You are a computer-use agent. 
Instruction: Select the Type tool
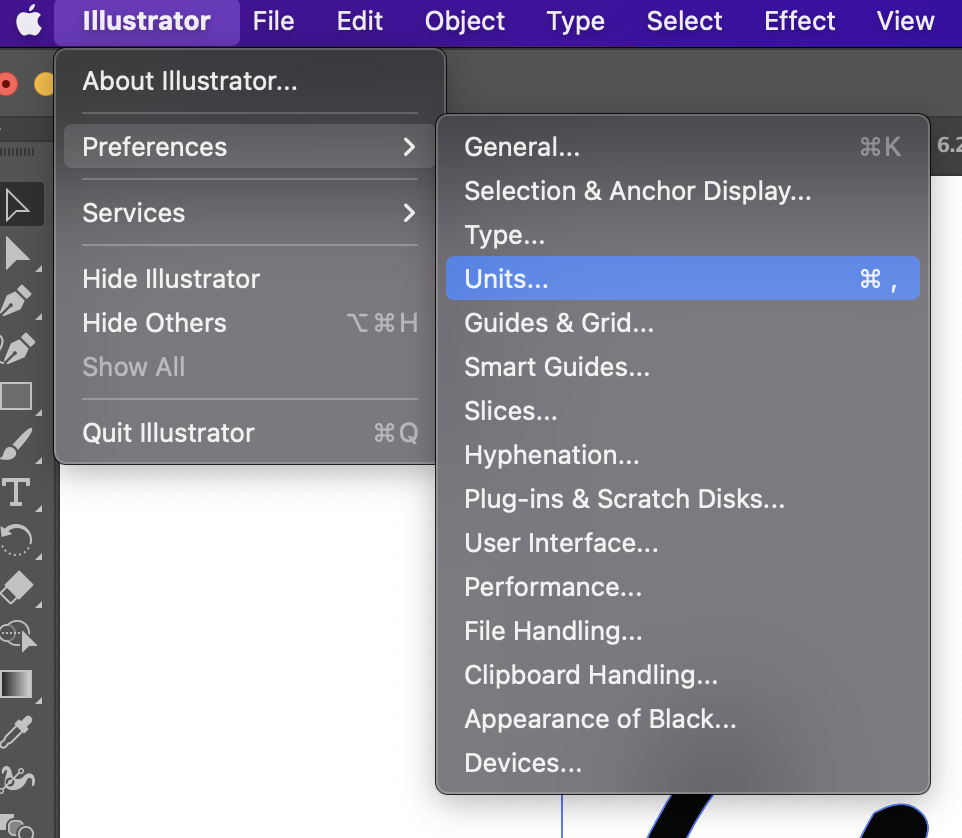[16, 492]
